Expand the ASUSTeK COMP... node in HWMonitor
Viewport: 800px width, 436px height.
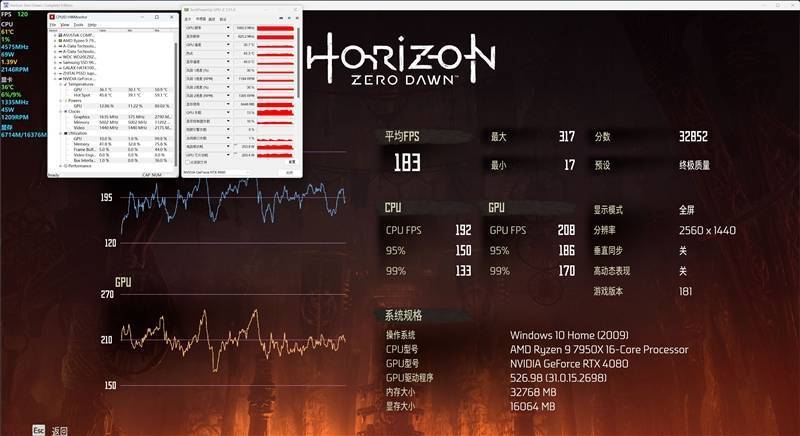55,35
